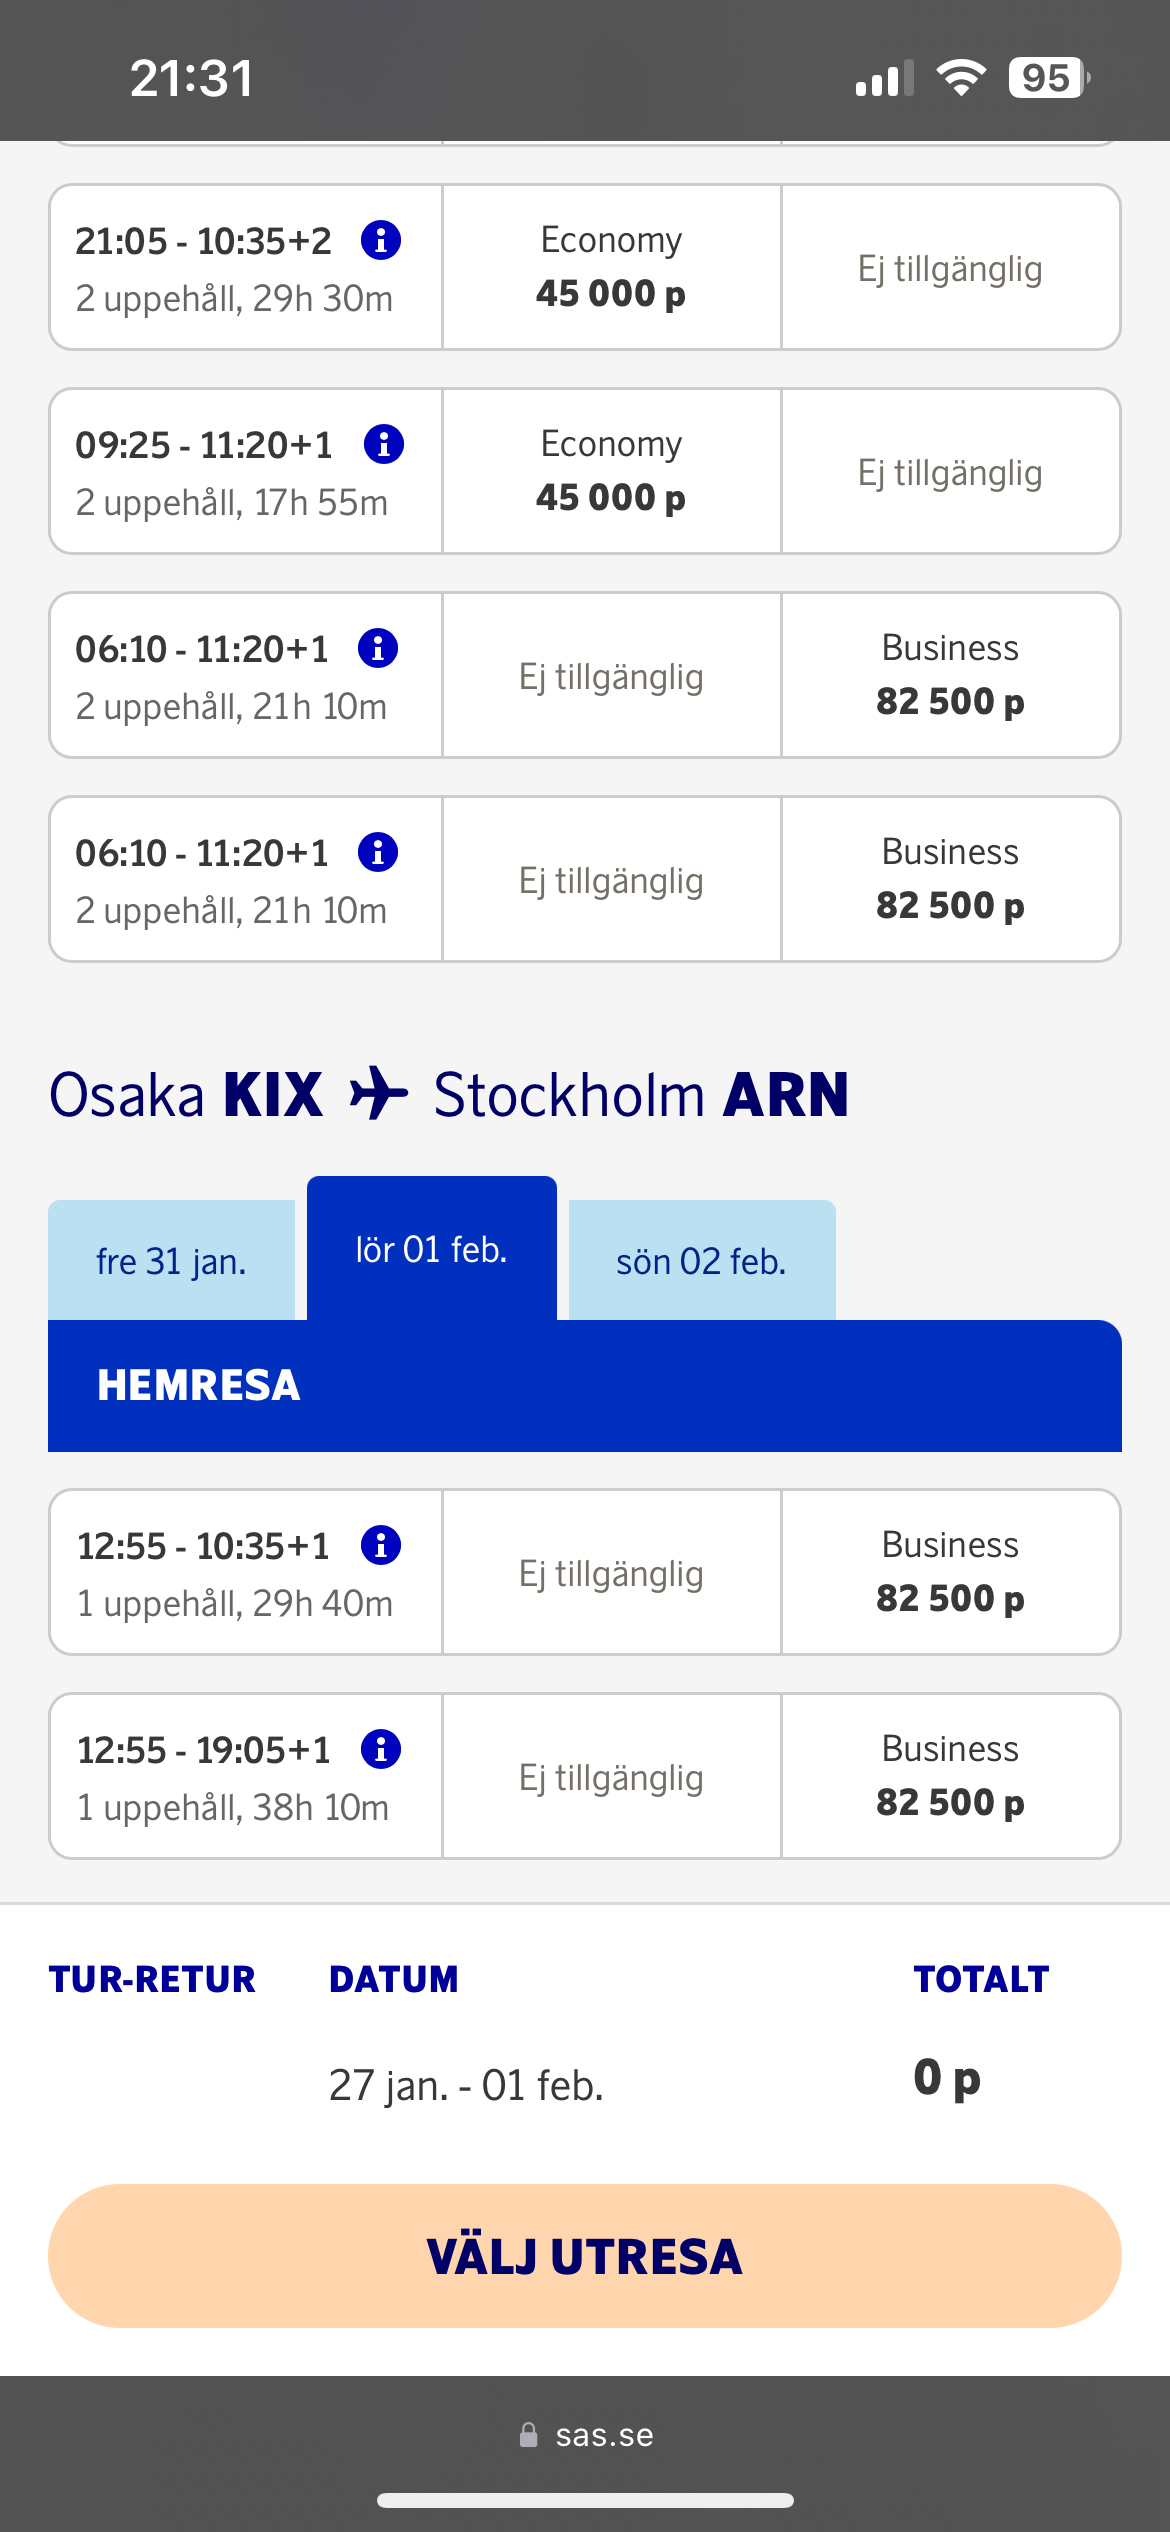Tap the HEMRESA section header
1170x2532 pixels.
point(198,1385)
